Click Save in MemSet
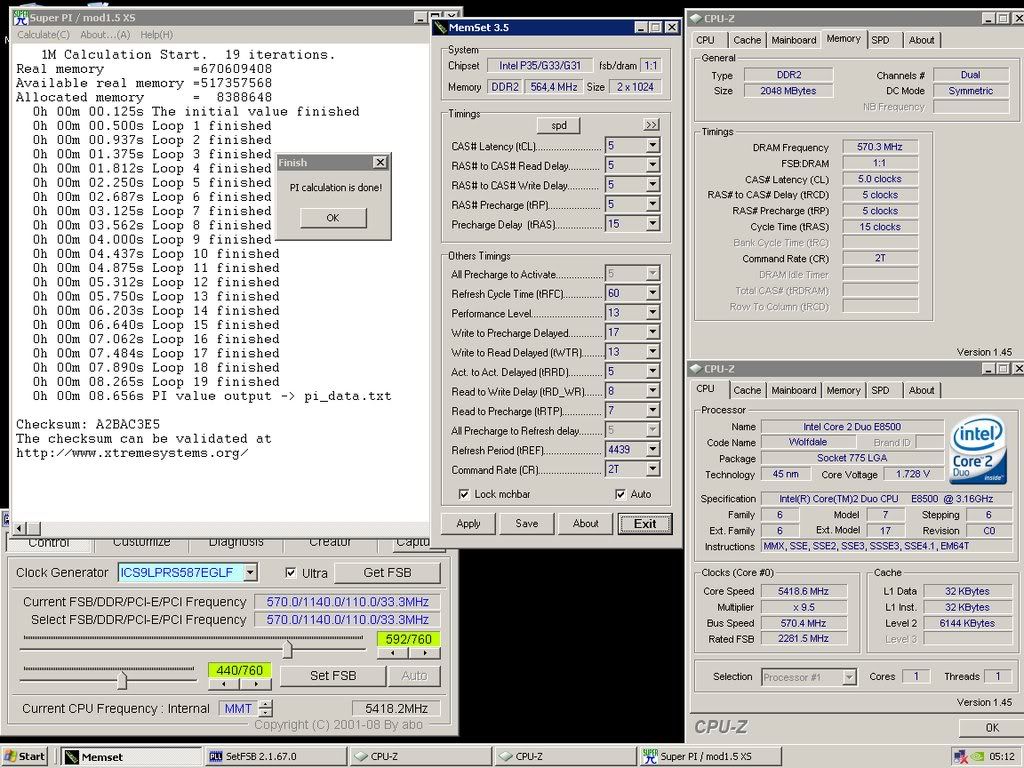The height and width of the screenshot is (768, 1024). coord(527,524)
